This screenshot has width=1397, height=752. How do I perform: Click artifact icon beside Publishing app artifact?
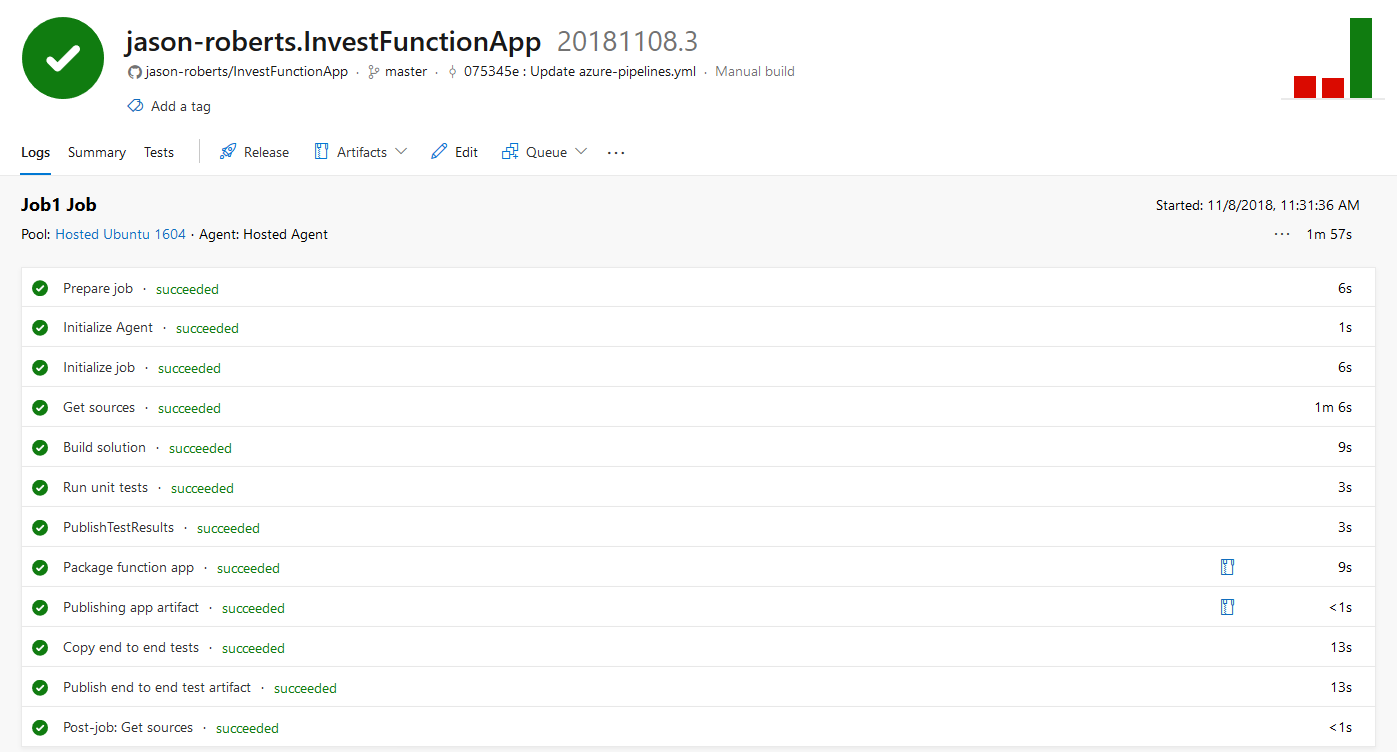click(1227, 606)
